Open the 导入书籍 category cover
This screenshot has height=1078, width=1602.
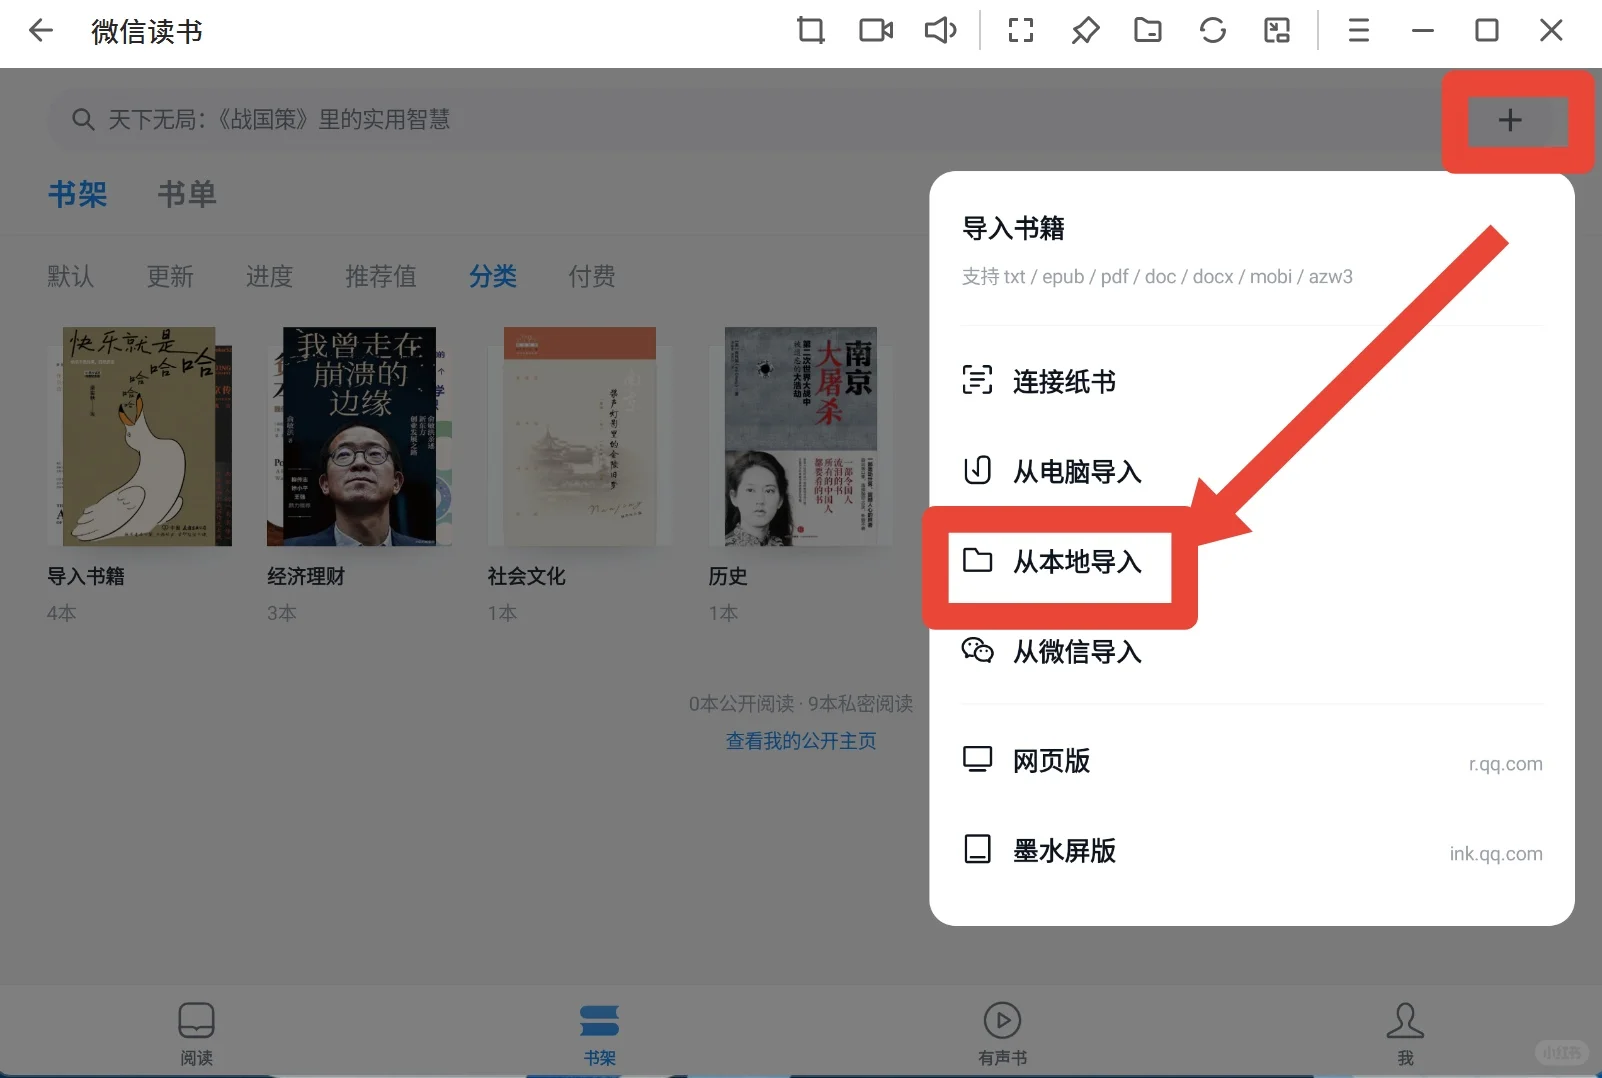pyautogui.click(x=139, y=436)
